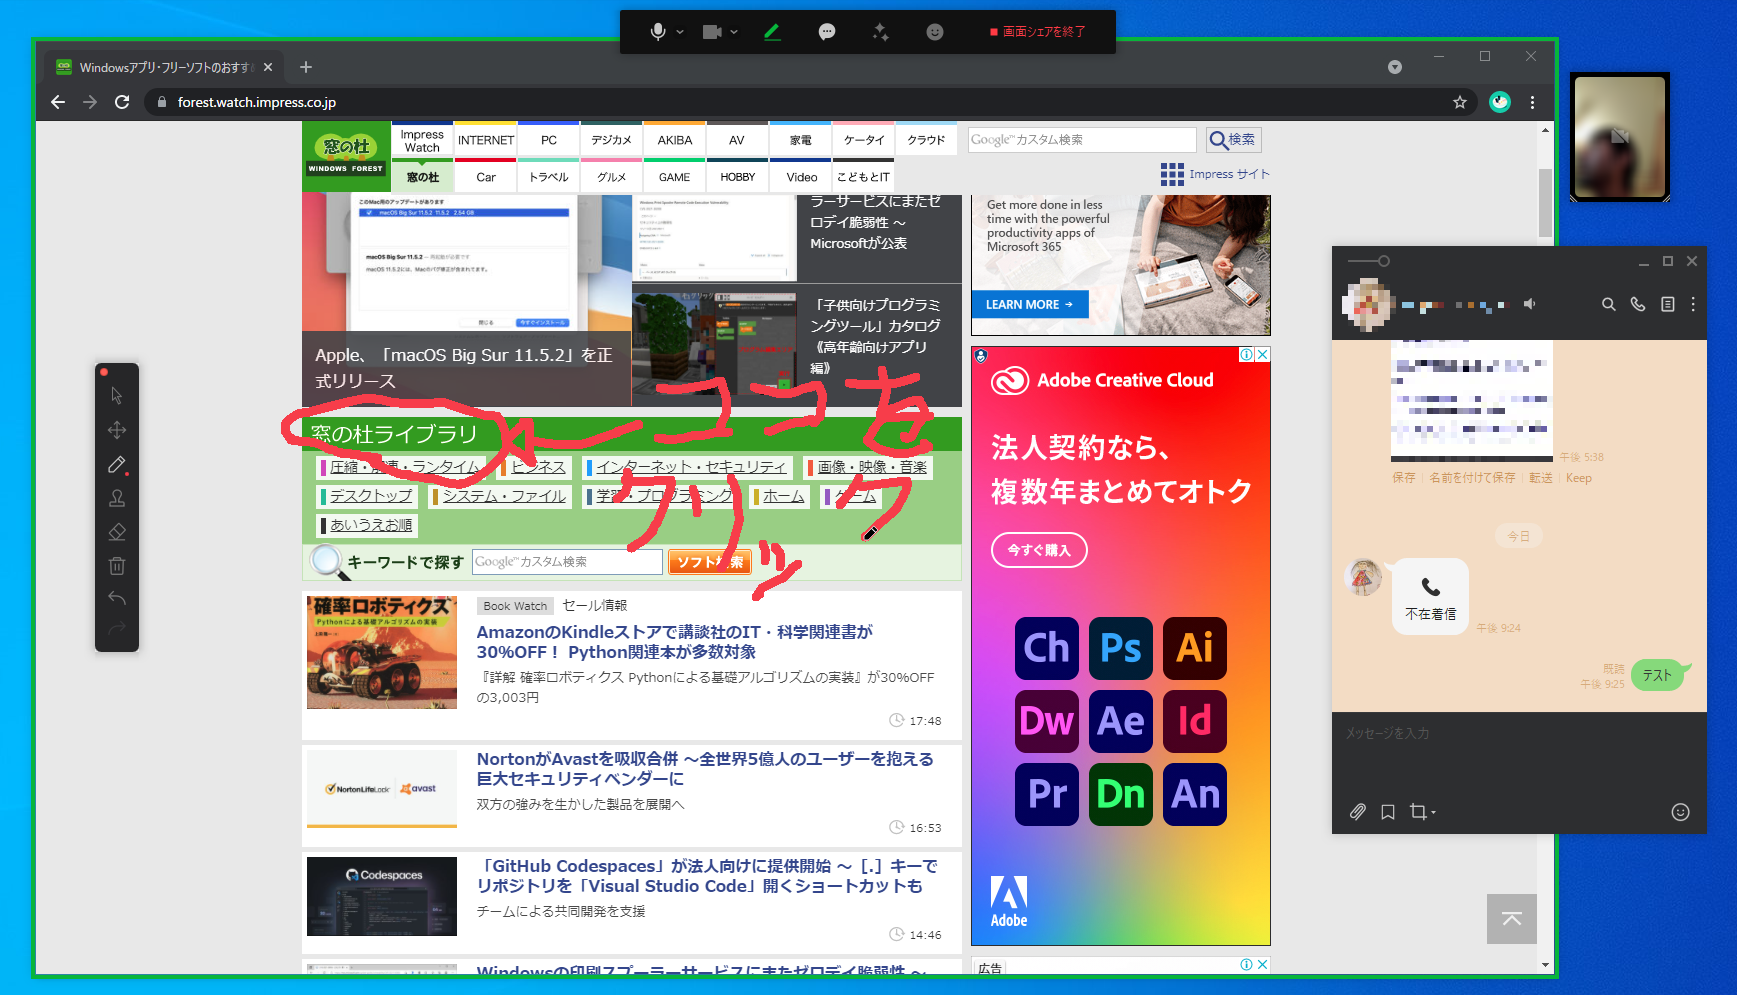Toggle the green annotation pen in the share bar
Image resolution: width=1737 pixels, height=995 pixels.
point(772,31)
